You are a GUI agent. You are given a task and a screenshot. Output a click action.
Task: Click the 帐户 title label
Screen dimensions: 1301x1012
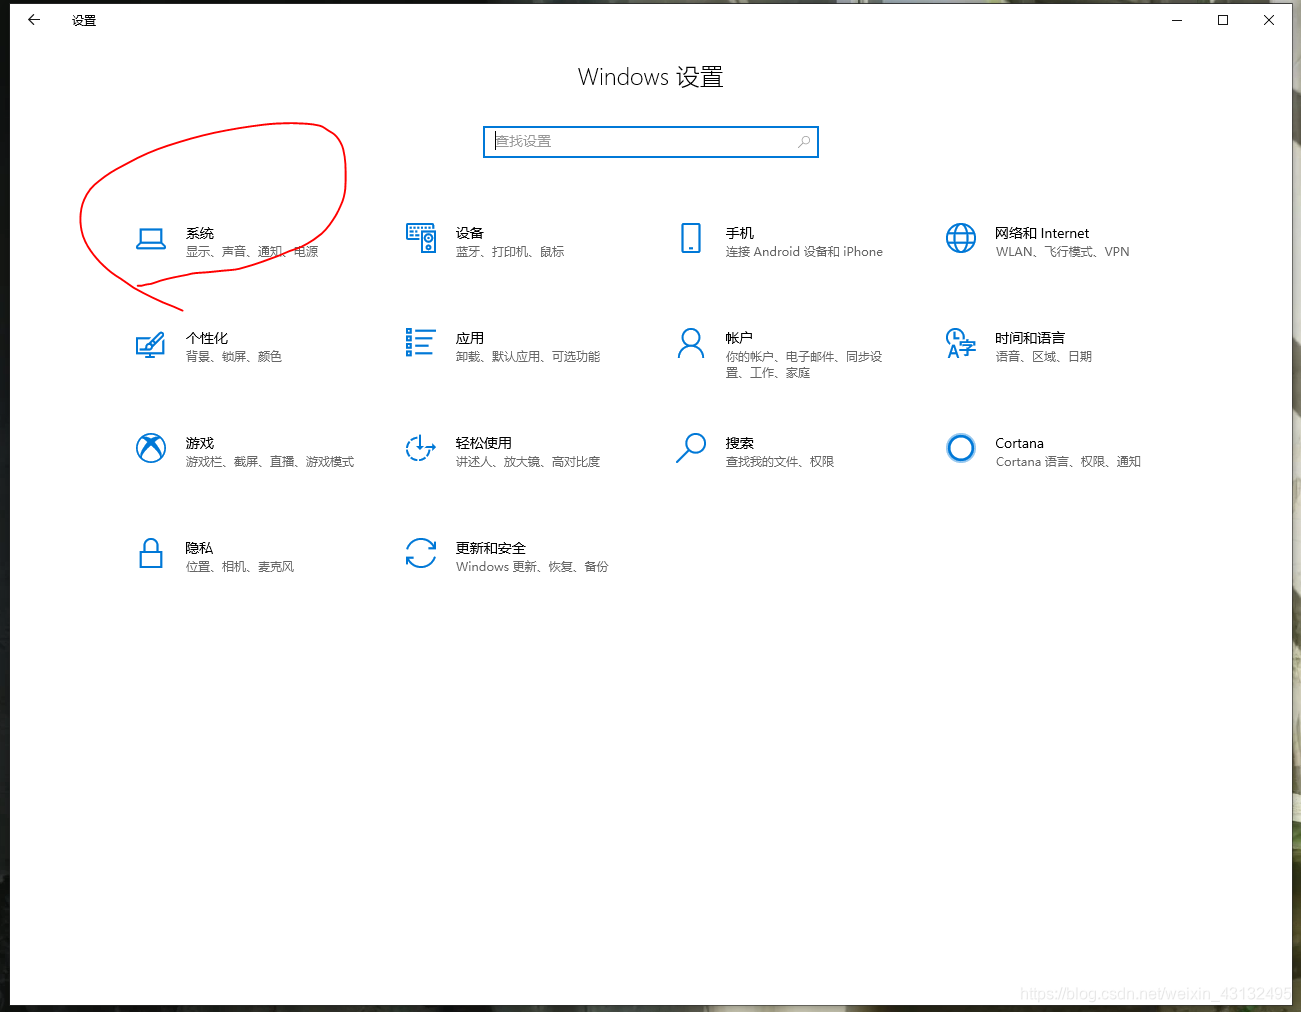[x=739, y=338]
